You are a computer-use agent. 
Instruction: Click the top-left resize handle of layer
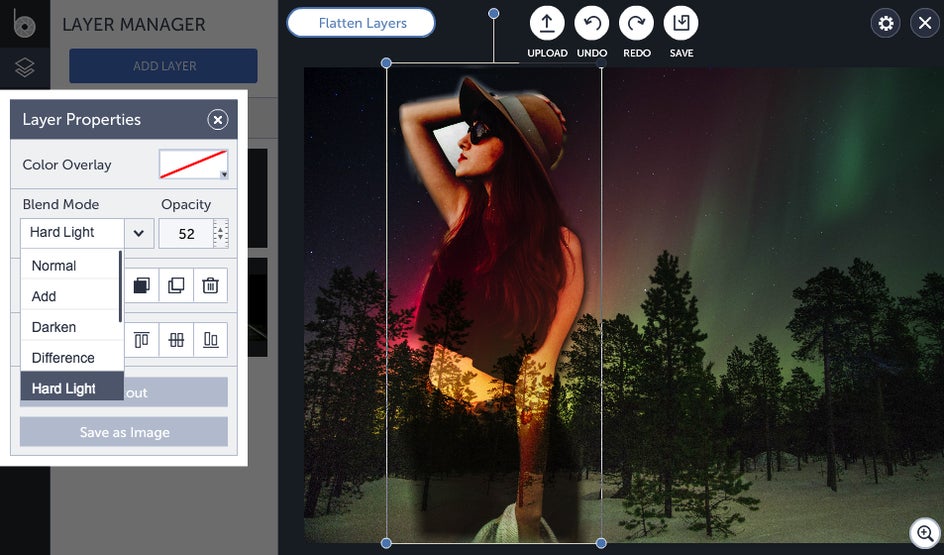tap(387, 63)
